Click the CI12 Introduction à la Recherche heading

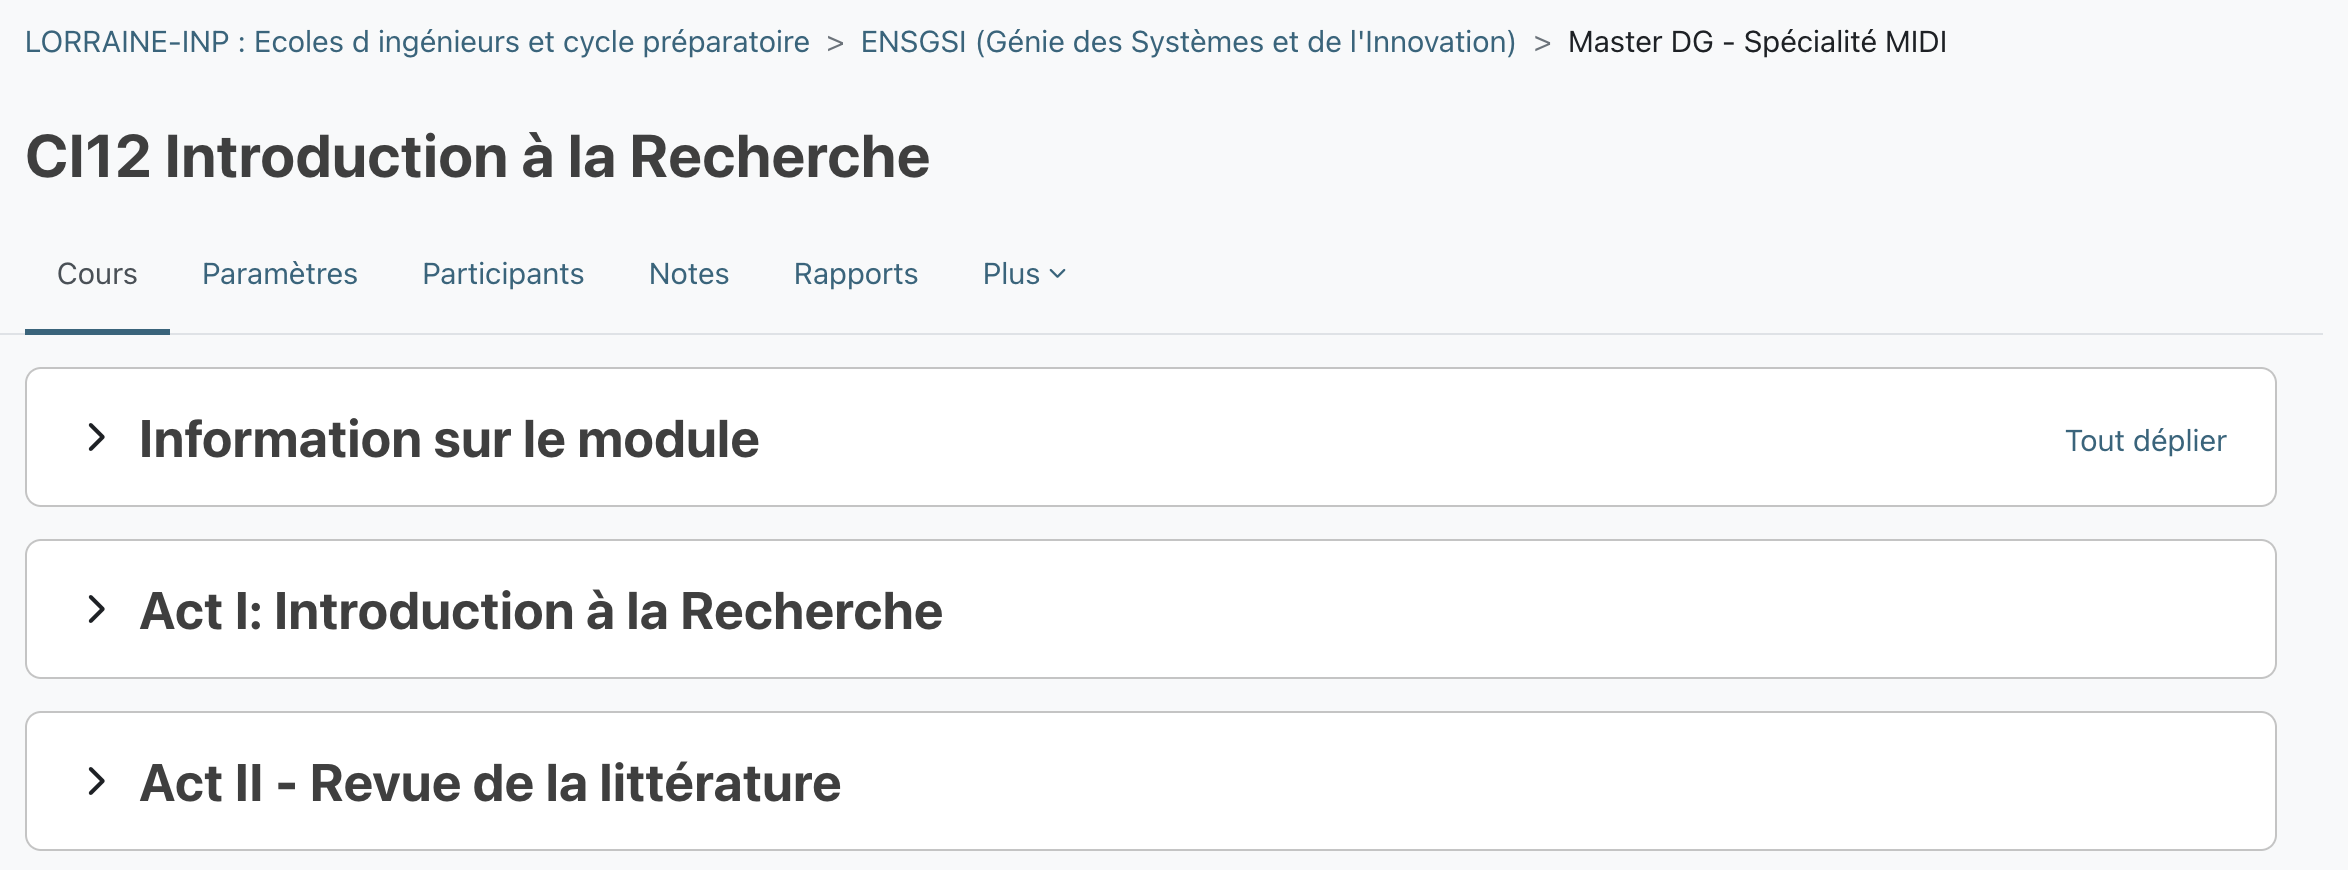click(478, 157)
